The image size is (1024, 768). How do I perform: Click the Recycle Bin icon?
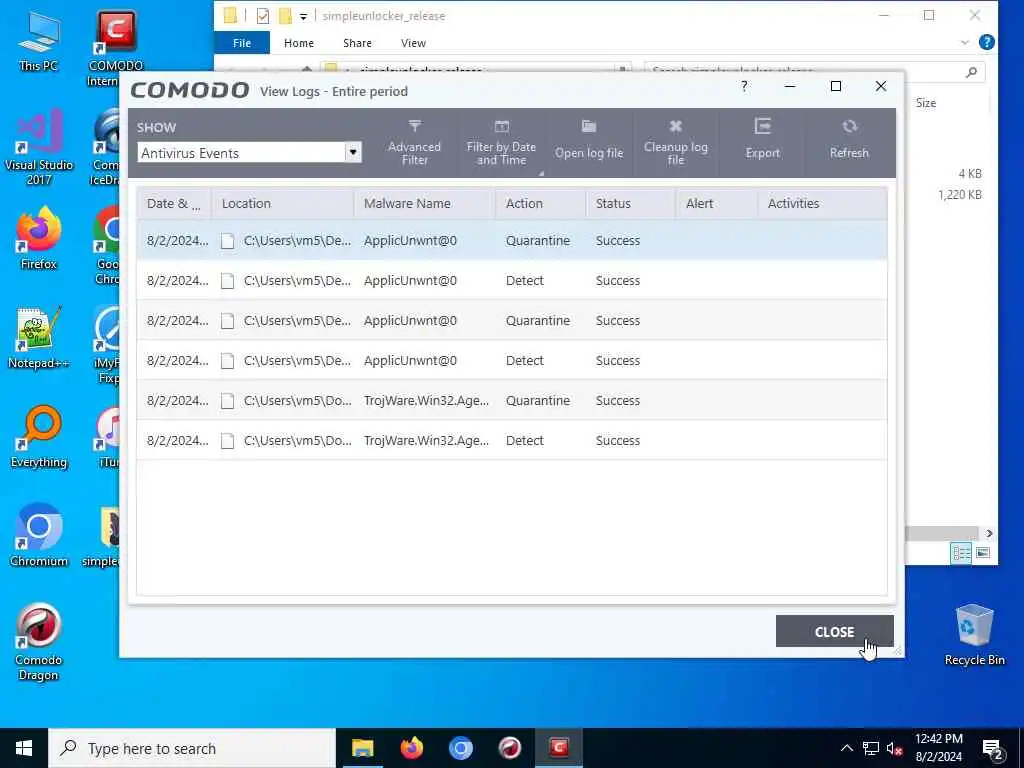point(974,635)
